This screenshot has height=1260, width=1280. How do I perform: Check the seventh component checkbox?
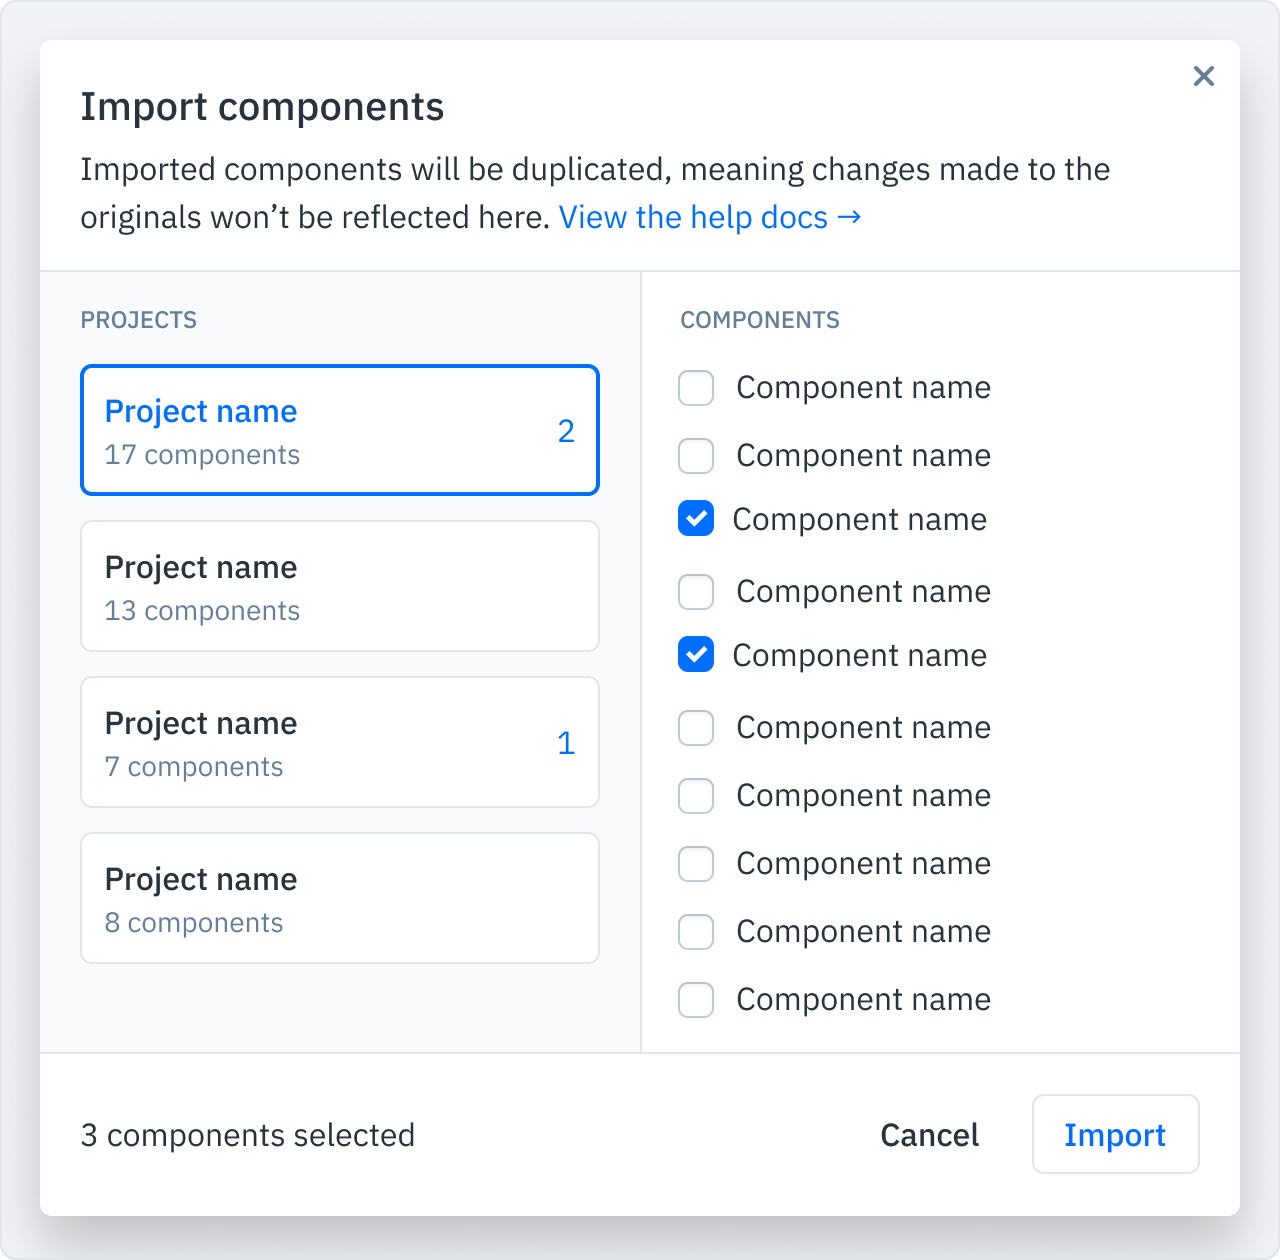[695, 796]
